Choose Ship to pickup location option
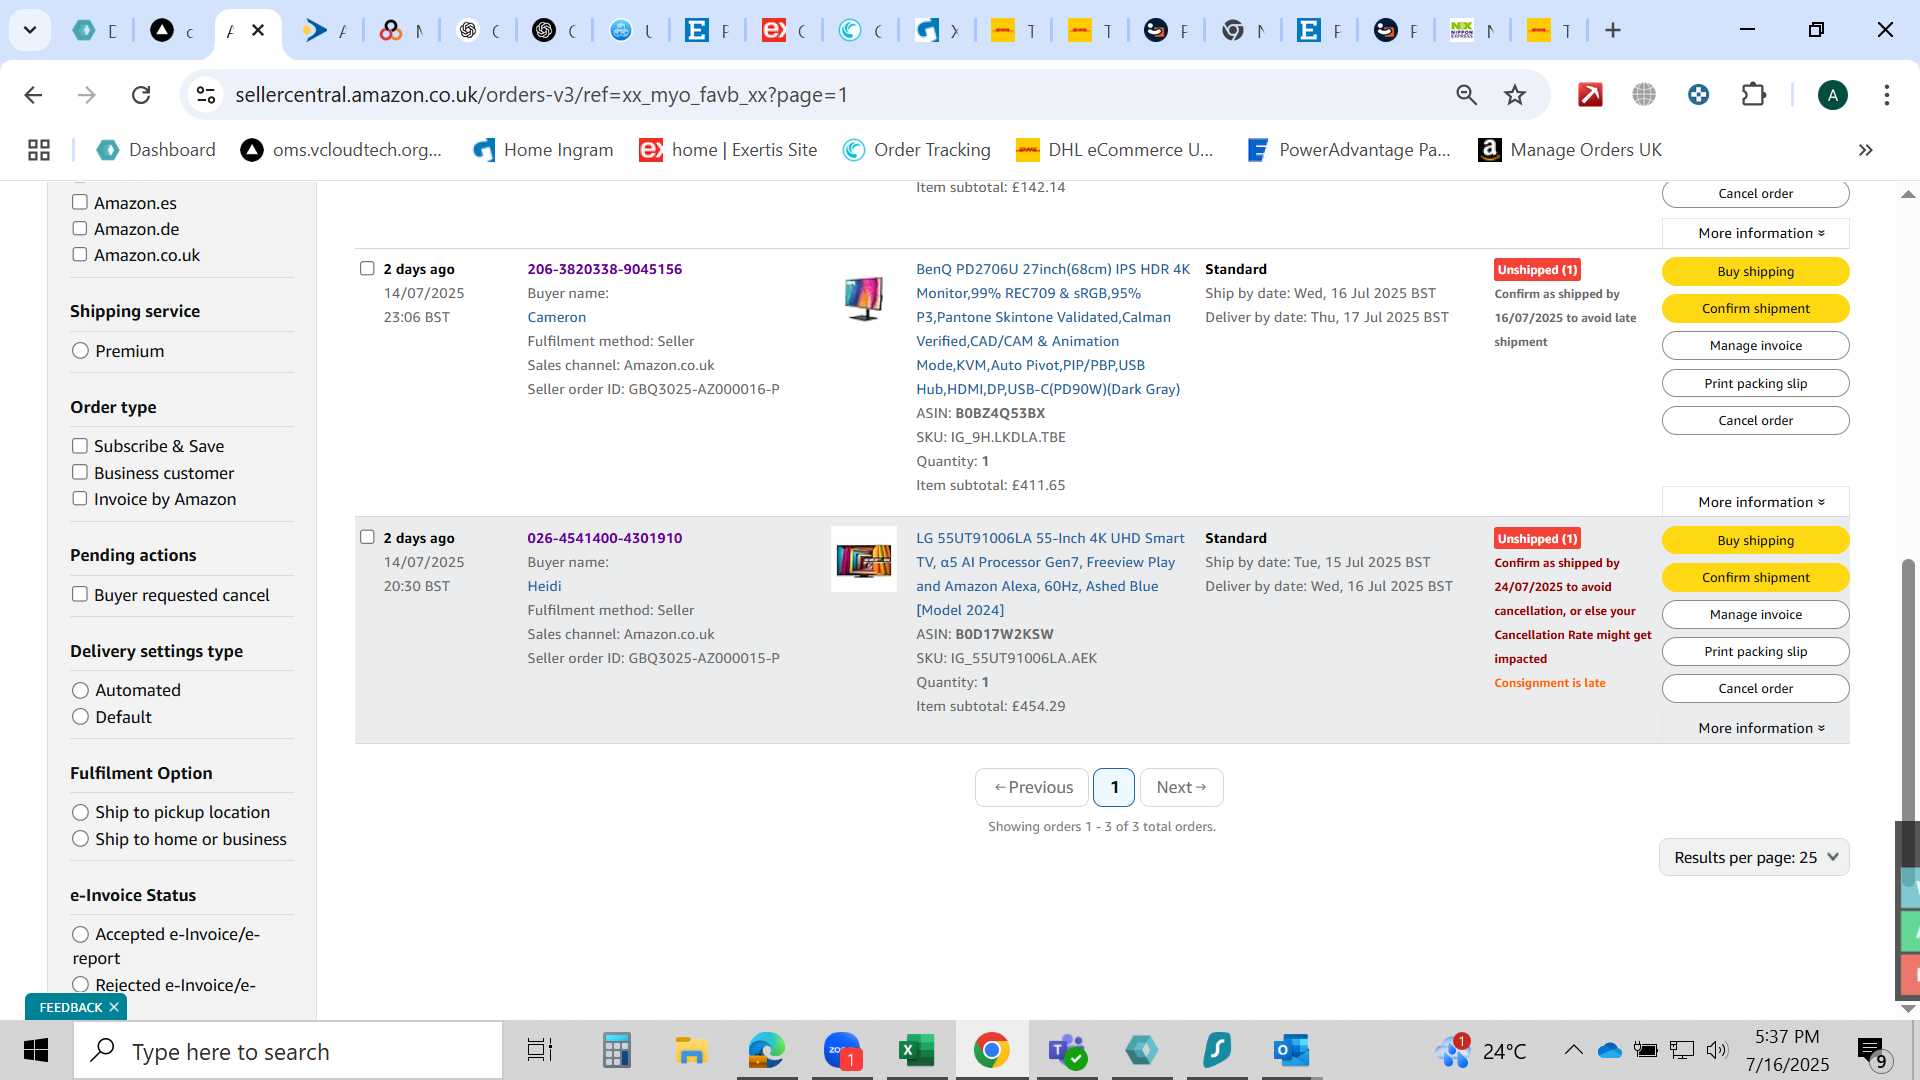 point(80,812)
